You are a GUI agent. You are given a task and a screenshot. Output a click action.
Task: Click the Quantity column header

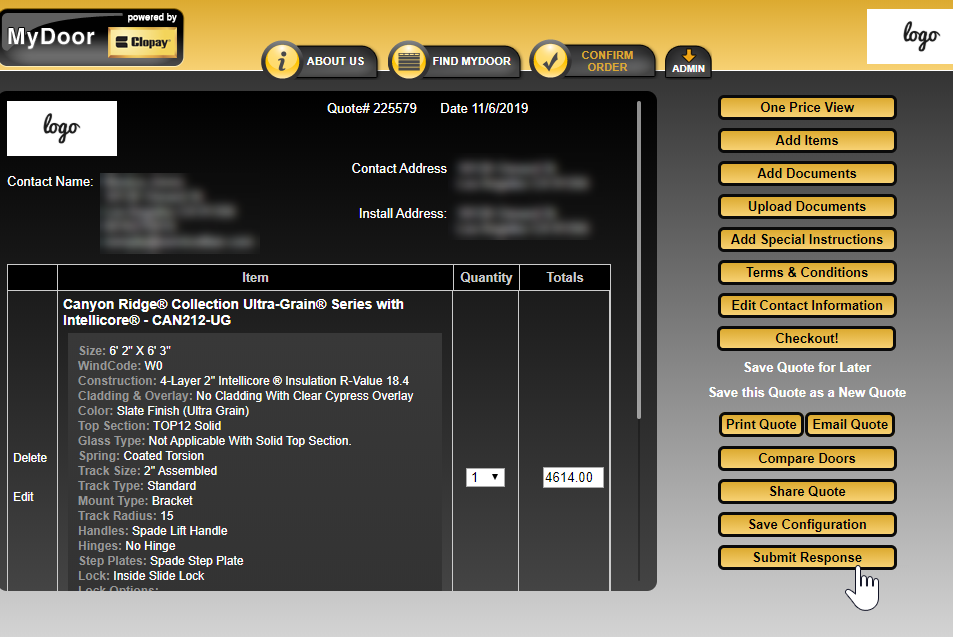pyautogui.click(x=486, y=277)
